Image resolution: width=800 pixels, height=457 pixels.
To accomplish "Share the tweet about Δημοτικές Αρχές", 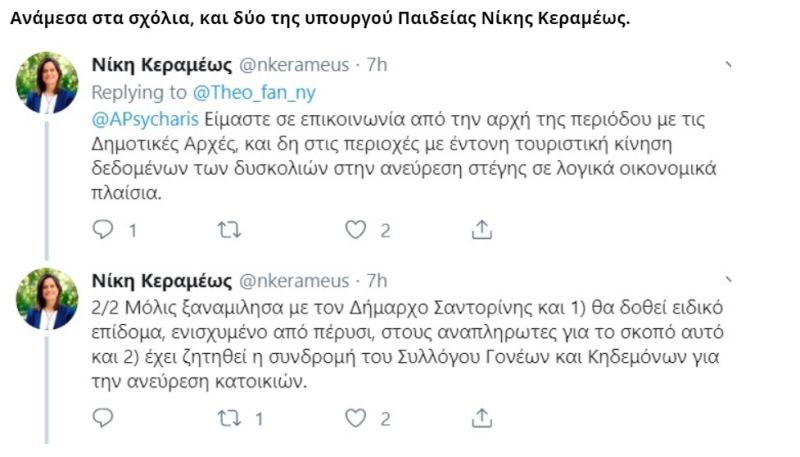I will point(481,230).
